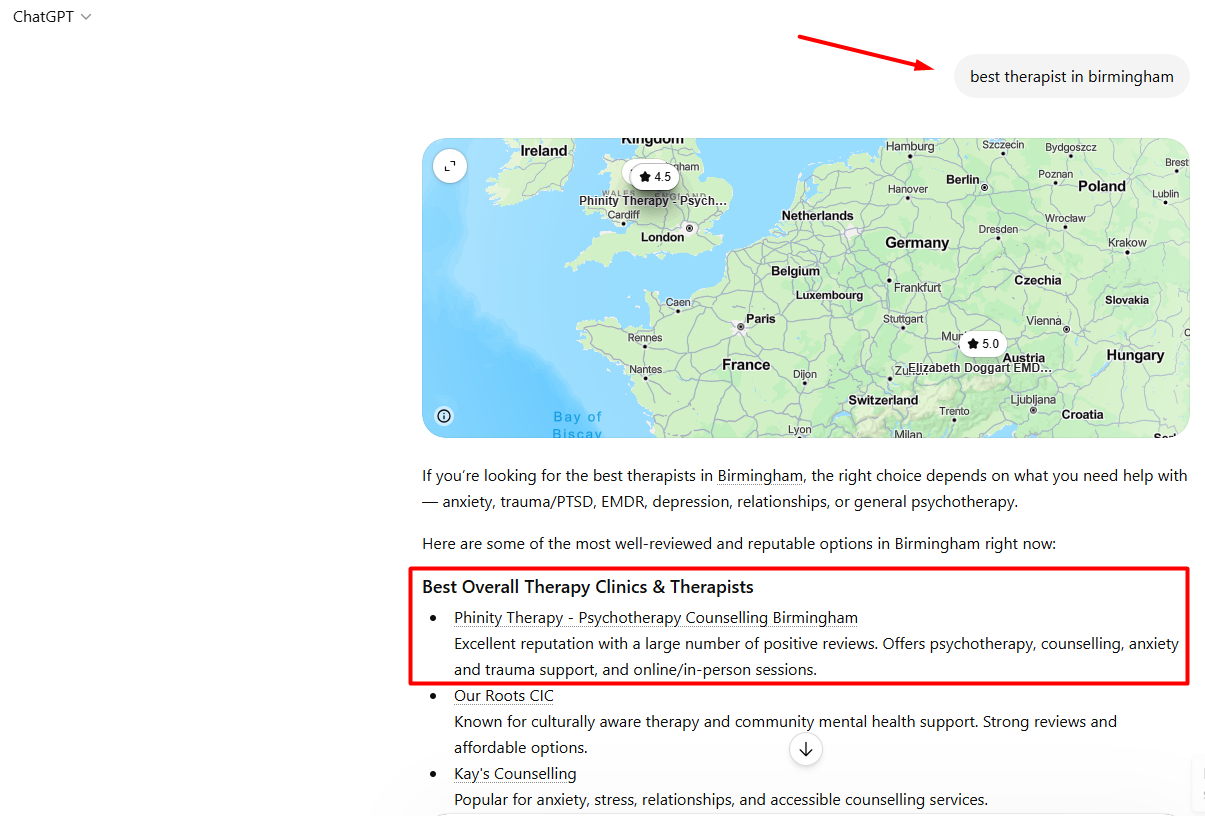This screenshot has width=1205, height=816.
Task: Open the map info icon
Action: coord(444,416)
